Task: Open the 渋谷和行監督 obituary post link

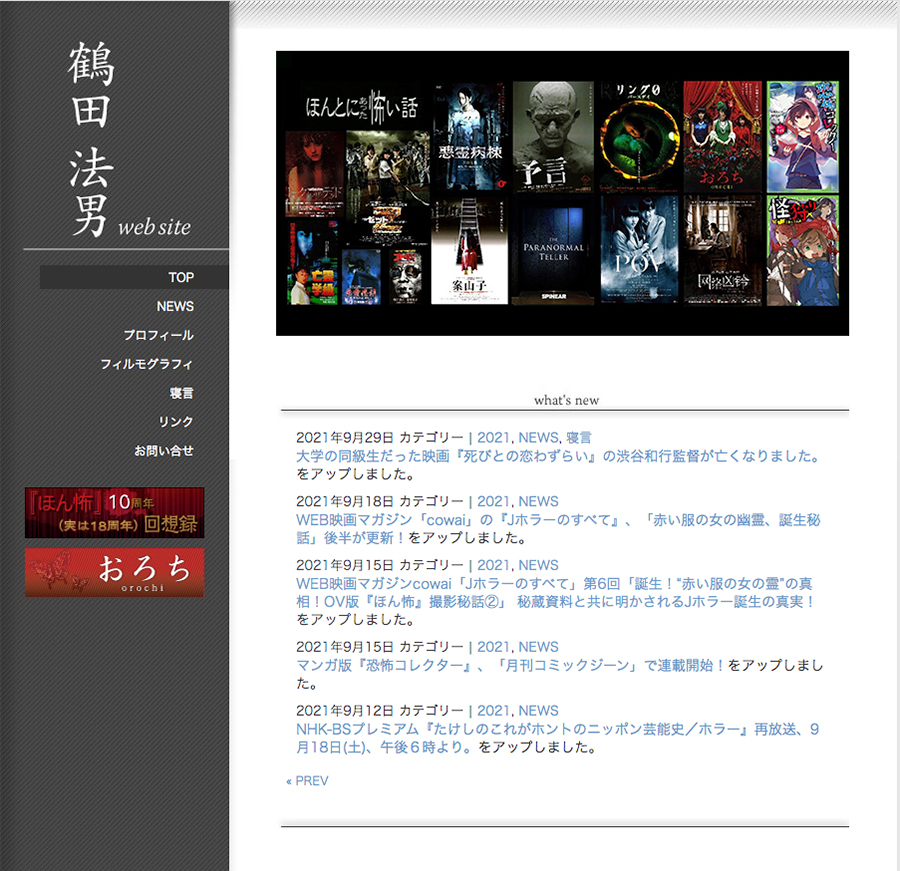Action: [558, 456]
